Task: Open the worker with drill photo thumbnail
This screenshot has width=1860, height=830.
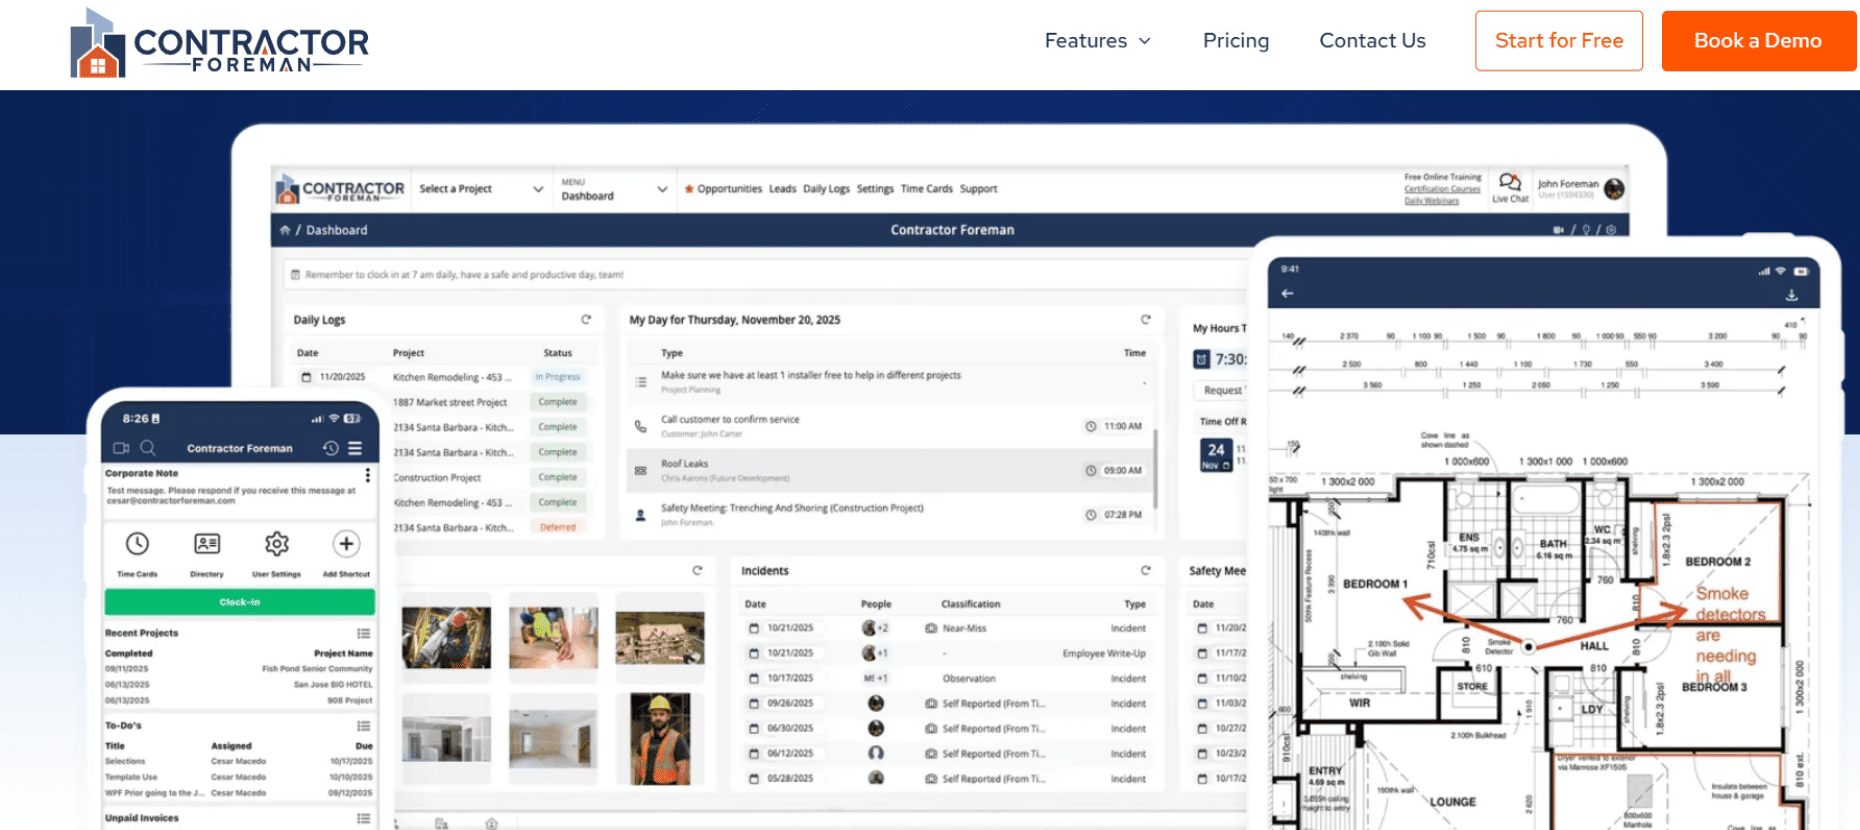Action: 446,638
